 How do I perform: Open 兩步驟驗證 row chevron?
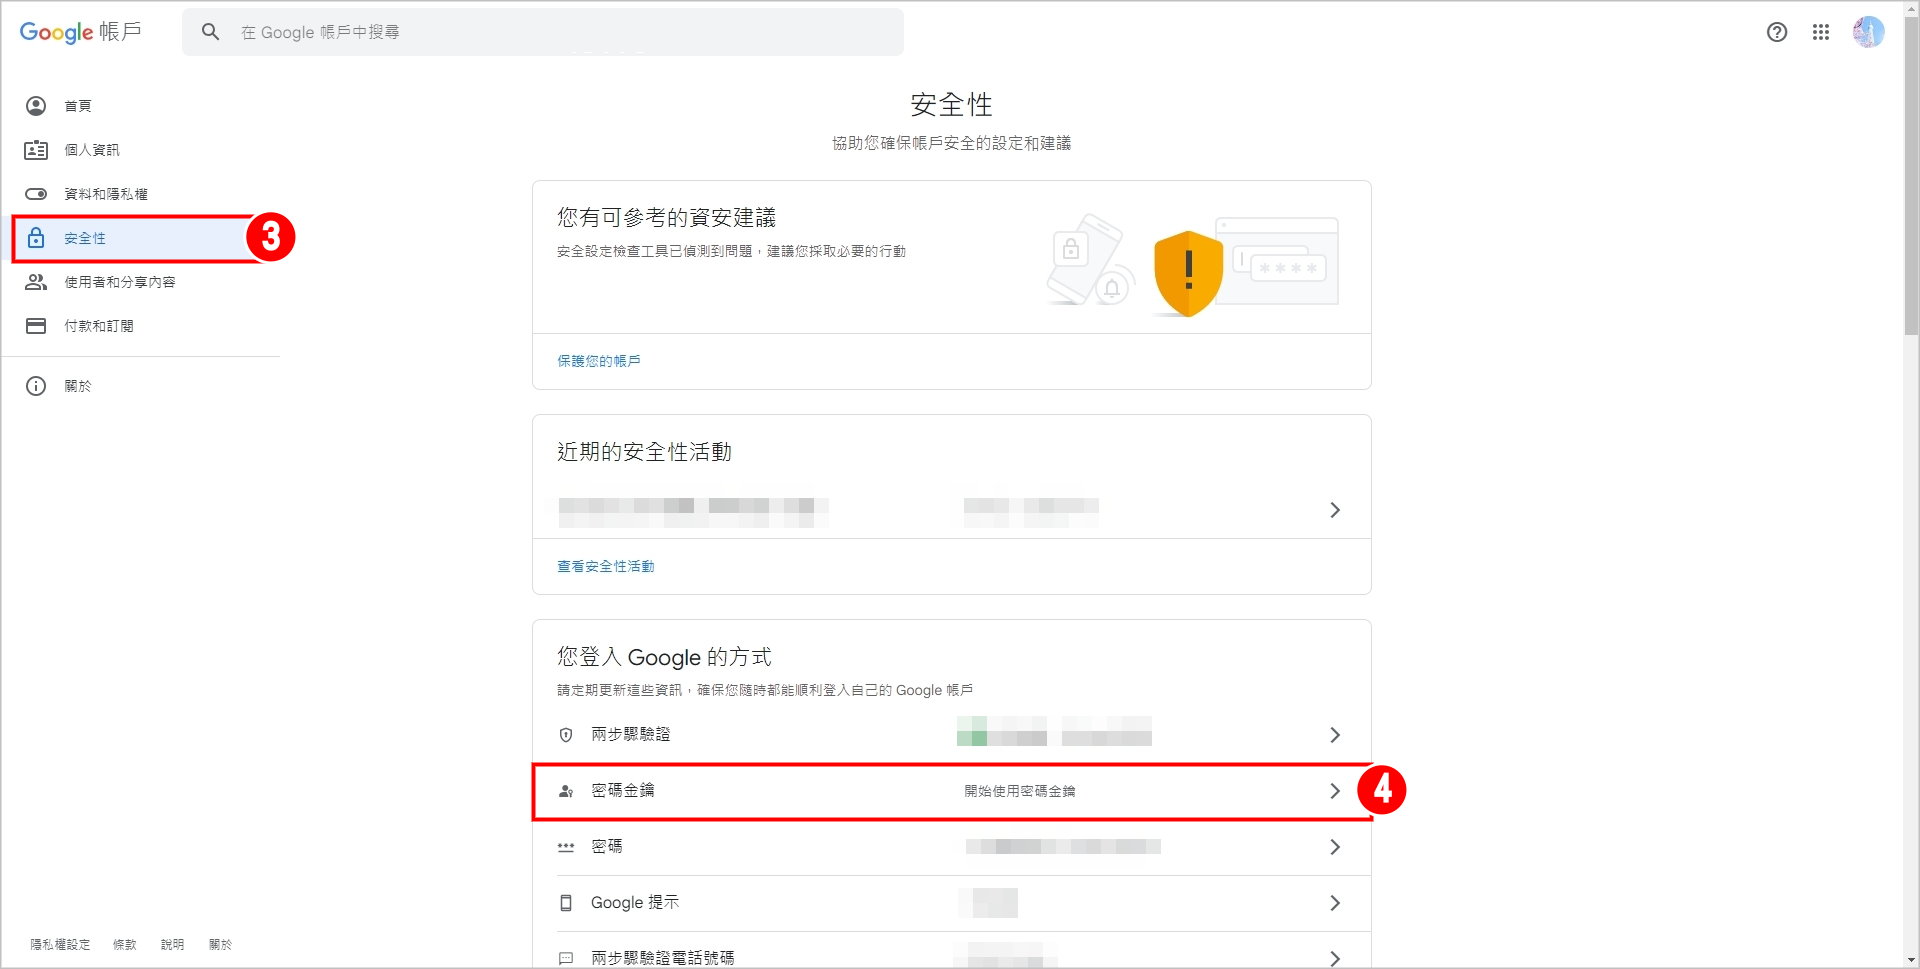click(x=1335, y=735)
